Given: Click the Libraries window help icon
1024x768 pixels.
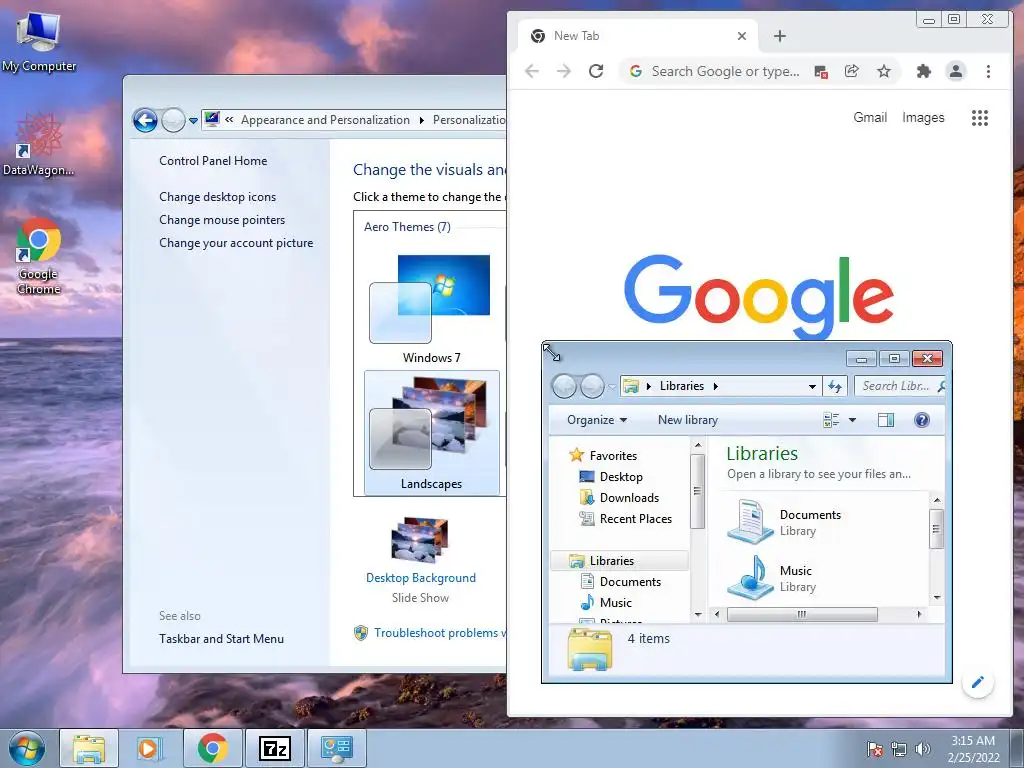Looking at the screenshot, I should pyautogui.click(x=921, y=420).
